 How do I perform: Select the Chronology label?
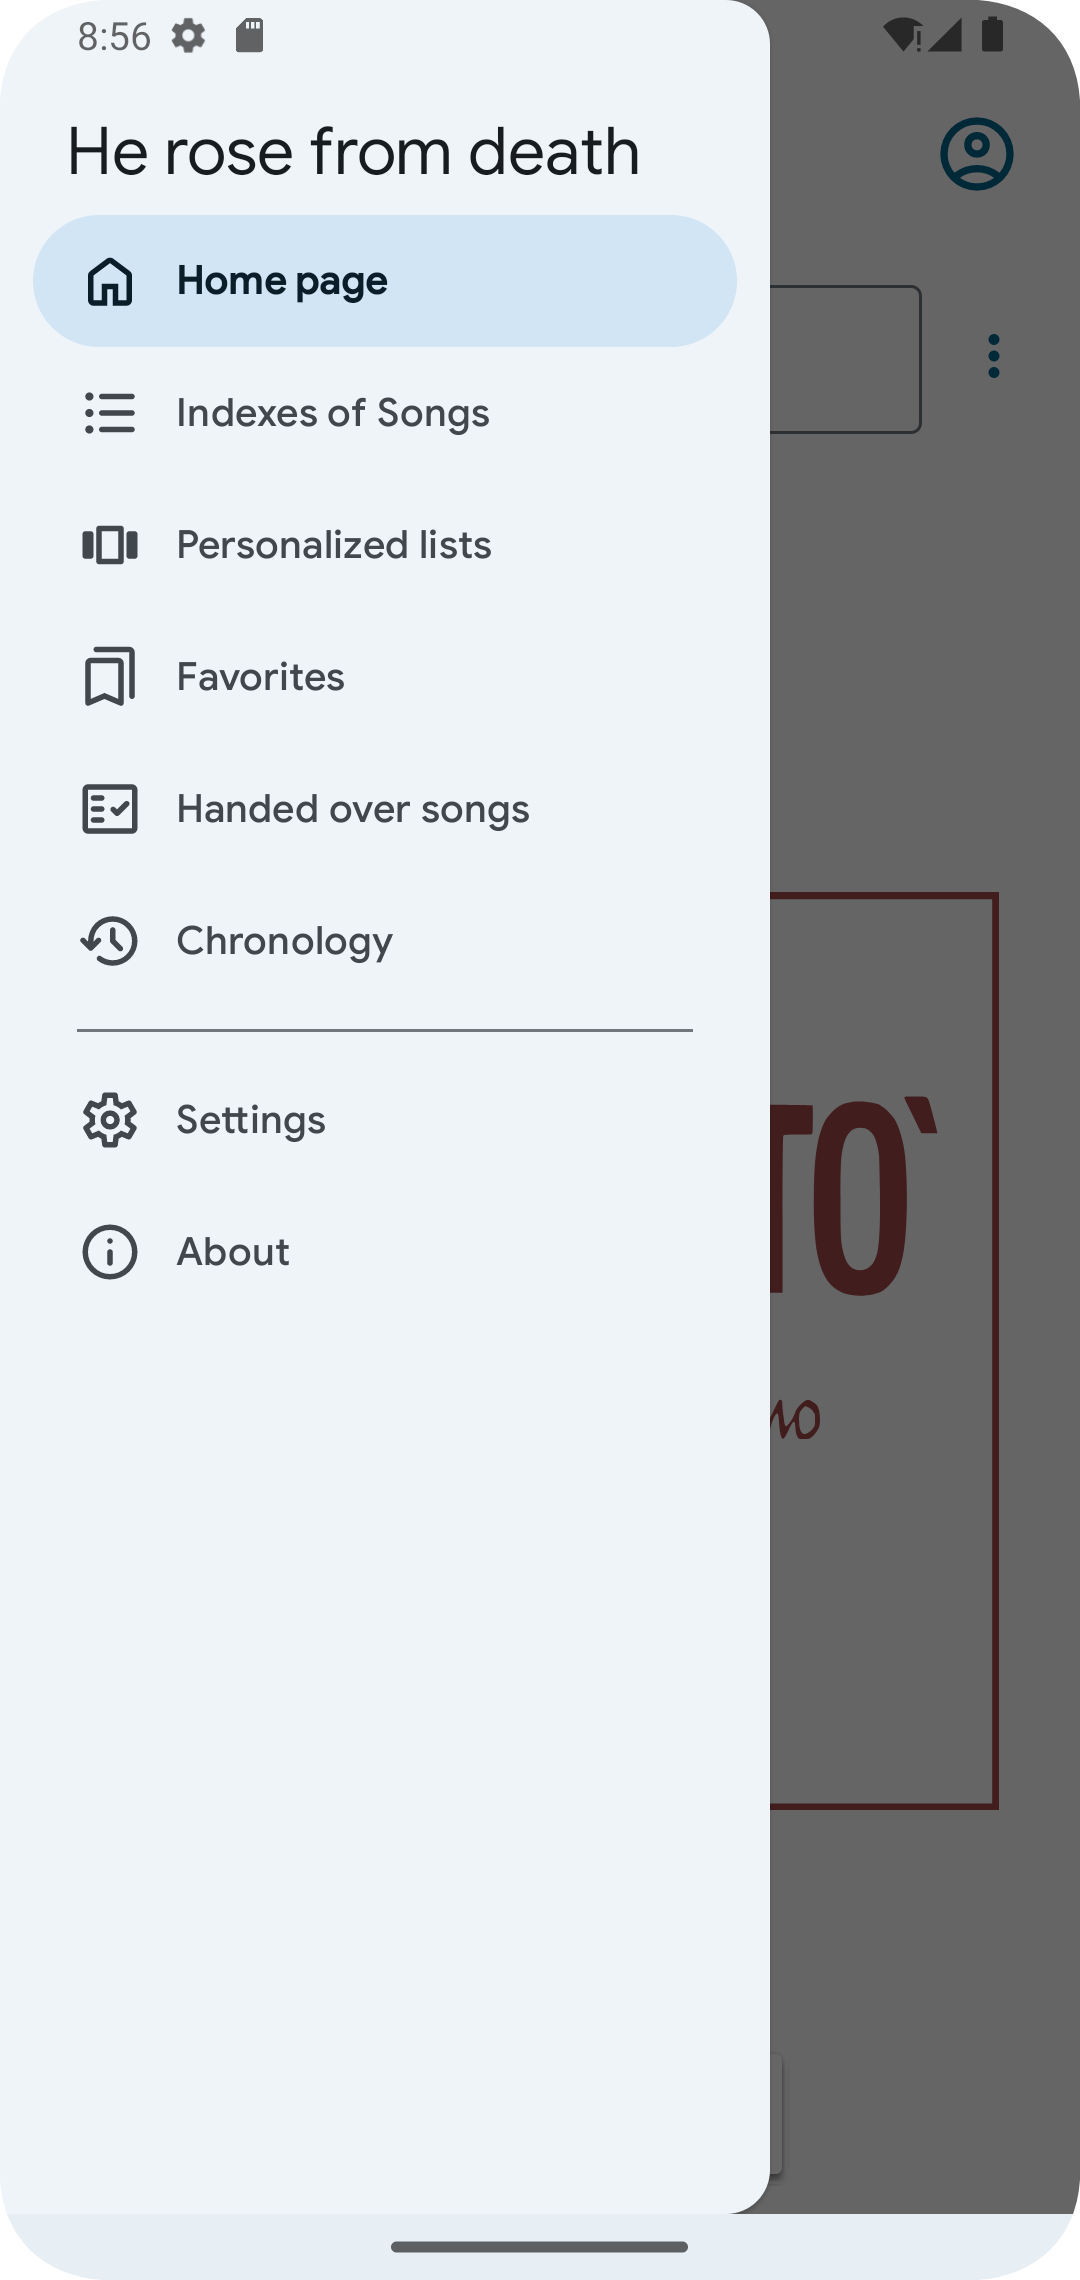pyautogui.click(x=285, y=941)
